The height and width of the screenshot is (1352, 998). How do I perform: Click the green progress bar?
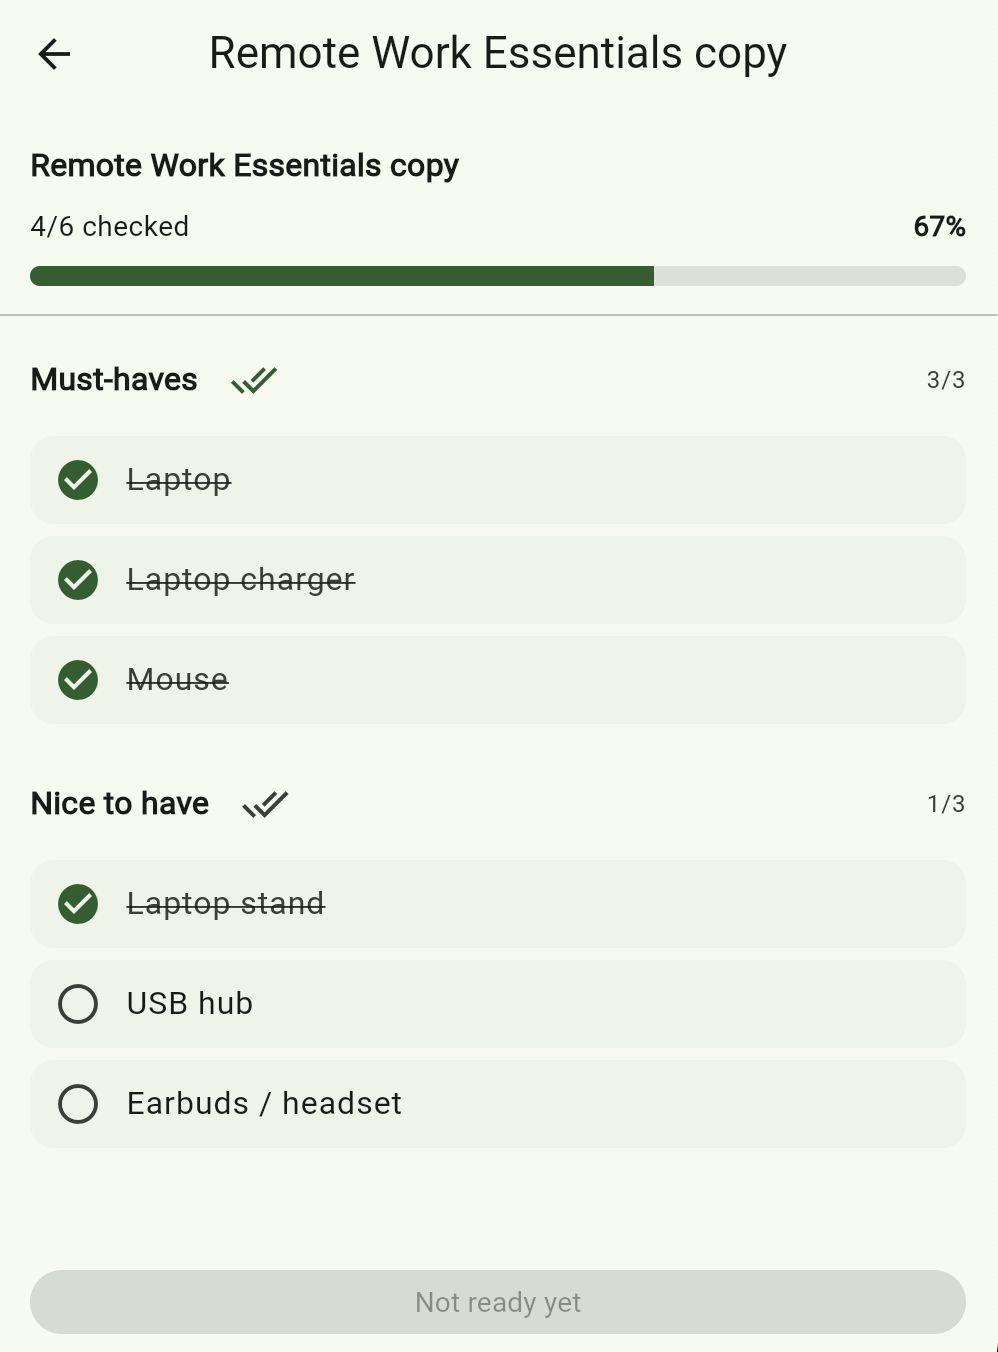point(340,276)
